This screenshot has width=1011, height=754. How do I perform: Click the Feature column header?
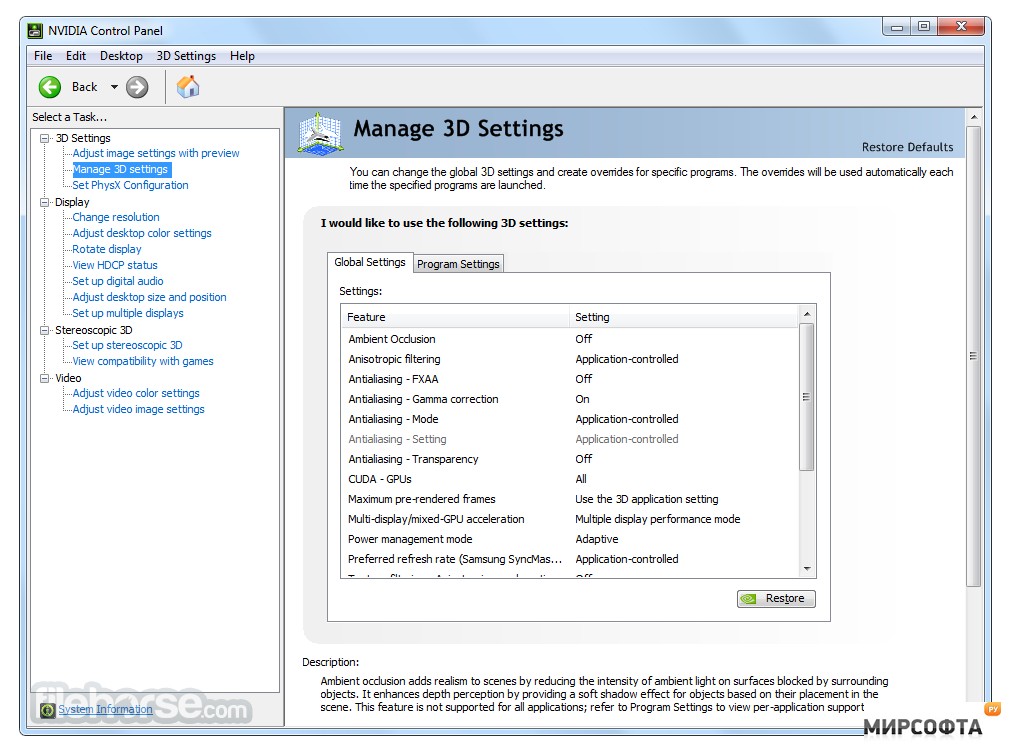[455, 317]
